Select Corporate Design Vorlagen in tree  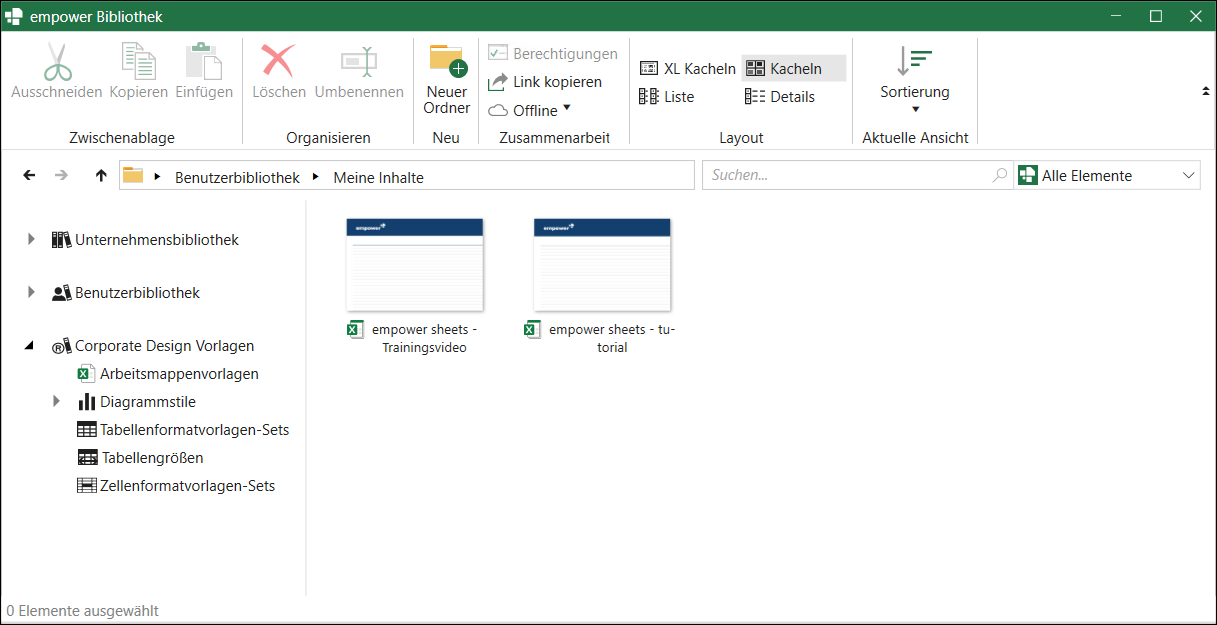click(164, 346)
